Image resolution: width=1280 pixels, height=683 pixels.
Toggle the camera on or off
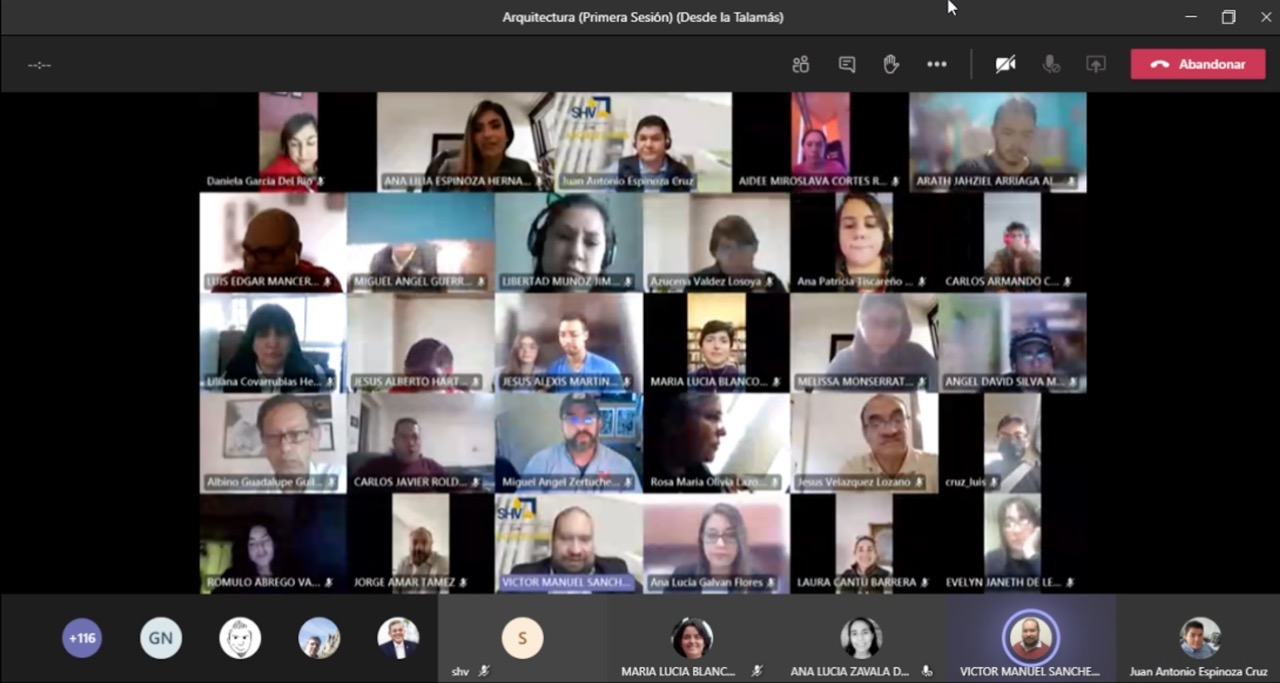tap(1005, 64)
